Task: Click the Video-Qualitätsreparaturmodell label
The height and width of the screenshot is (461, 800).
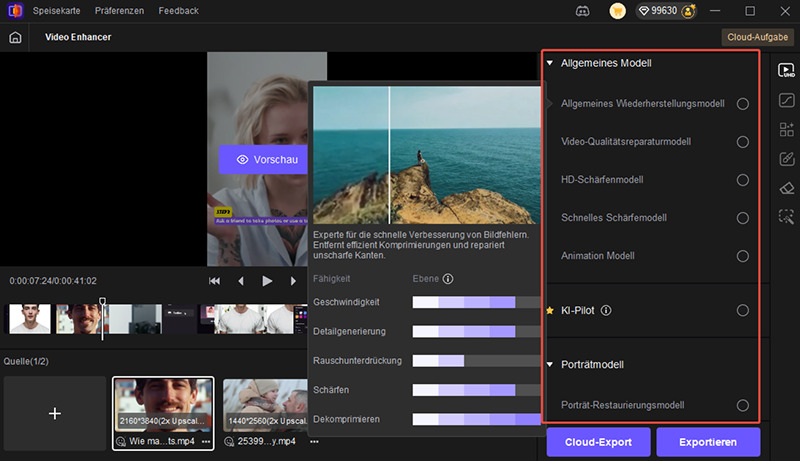Action: [626, 142]
